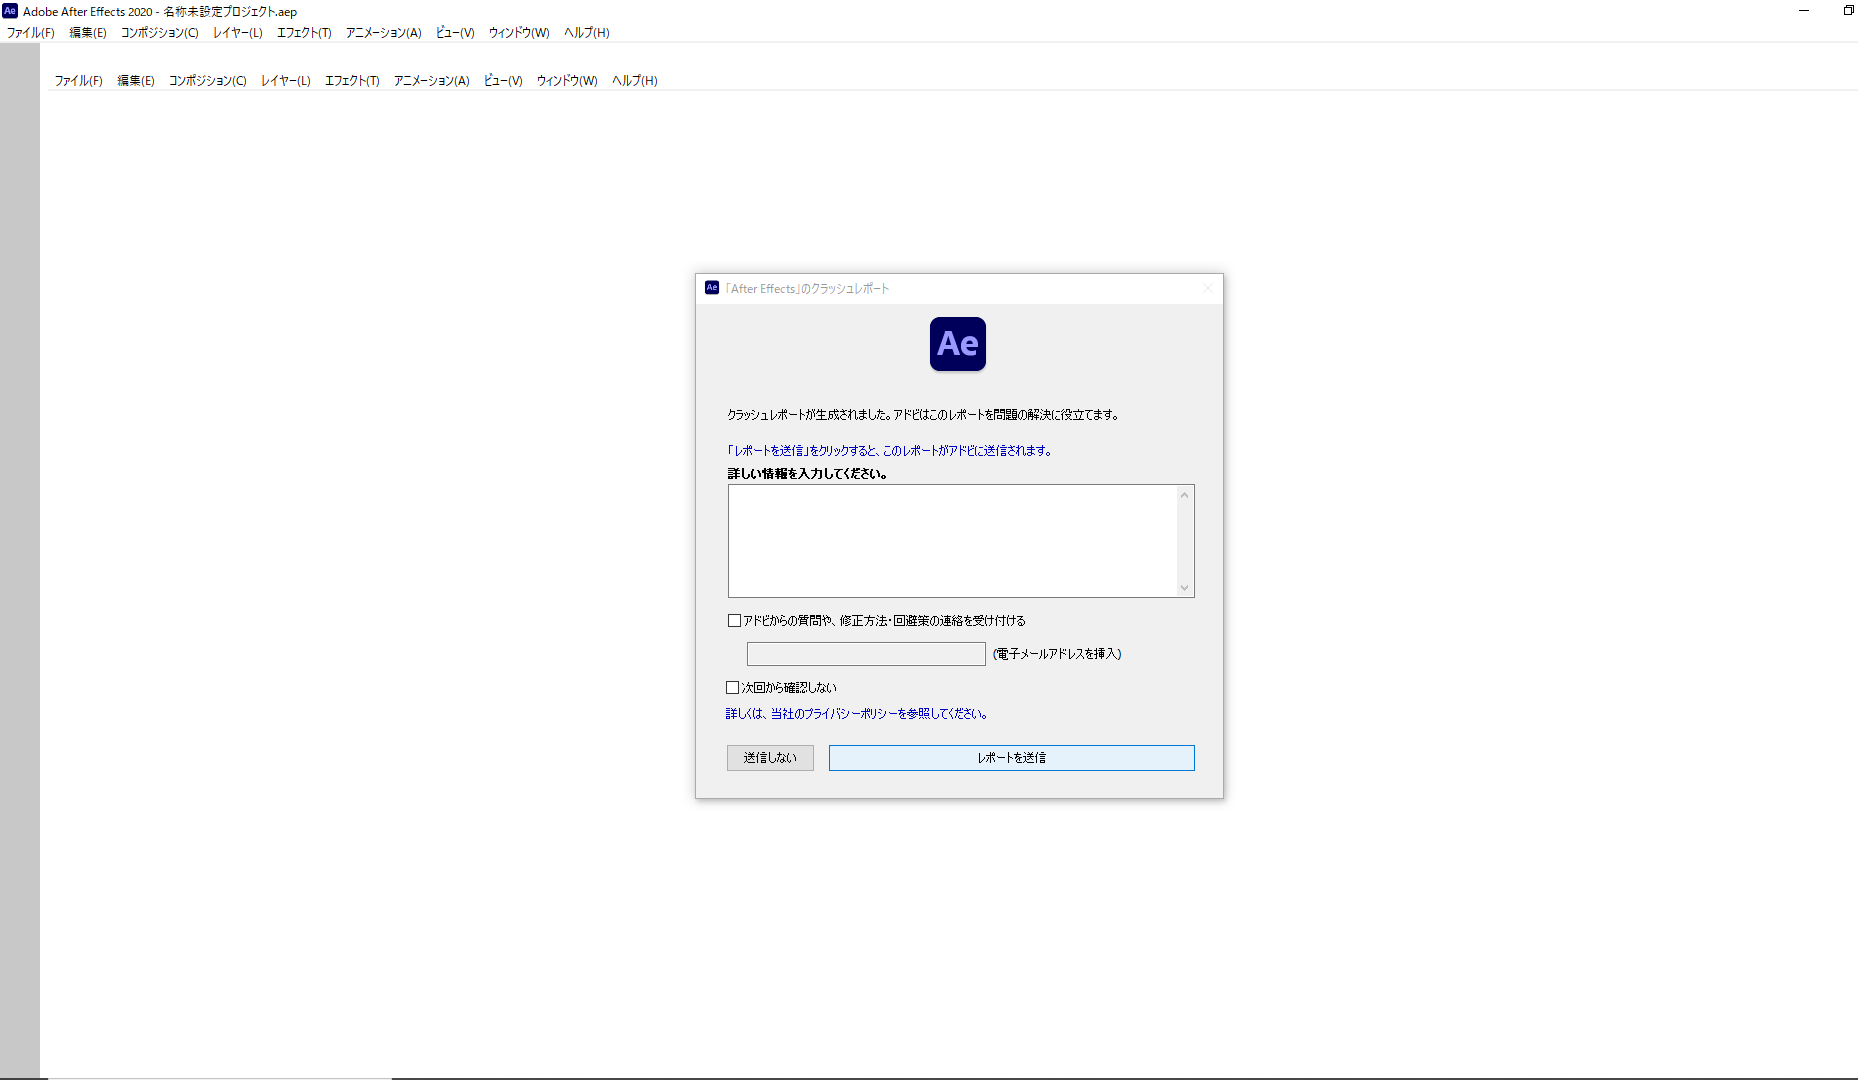Enable アドビからの質問や連絡を受け付ける checkbox

734,621
